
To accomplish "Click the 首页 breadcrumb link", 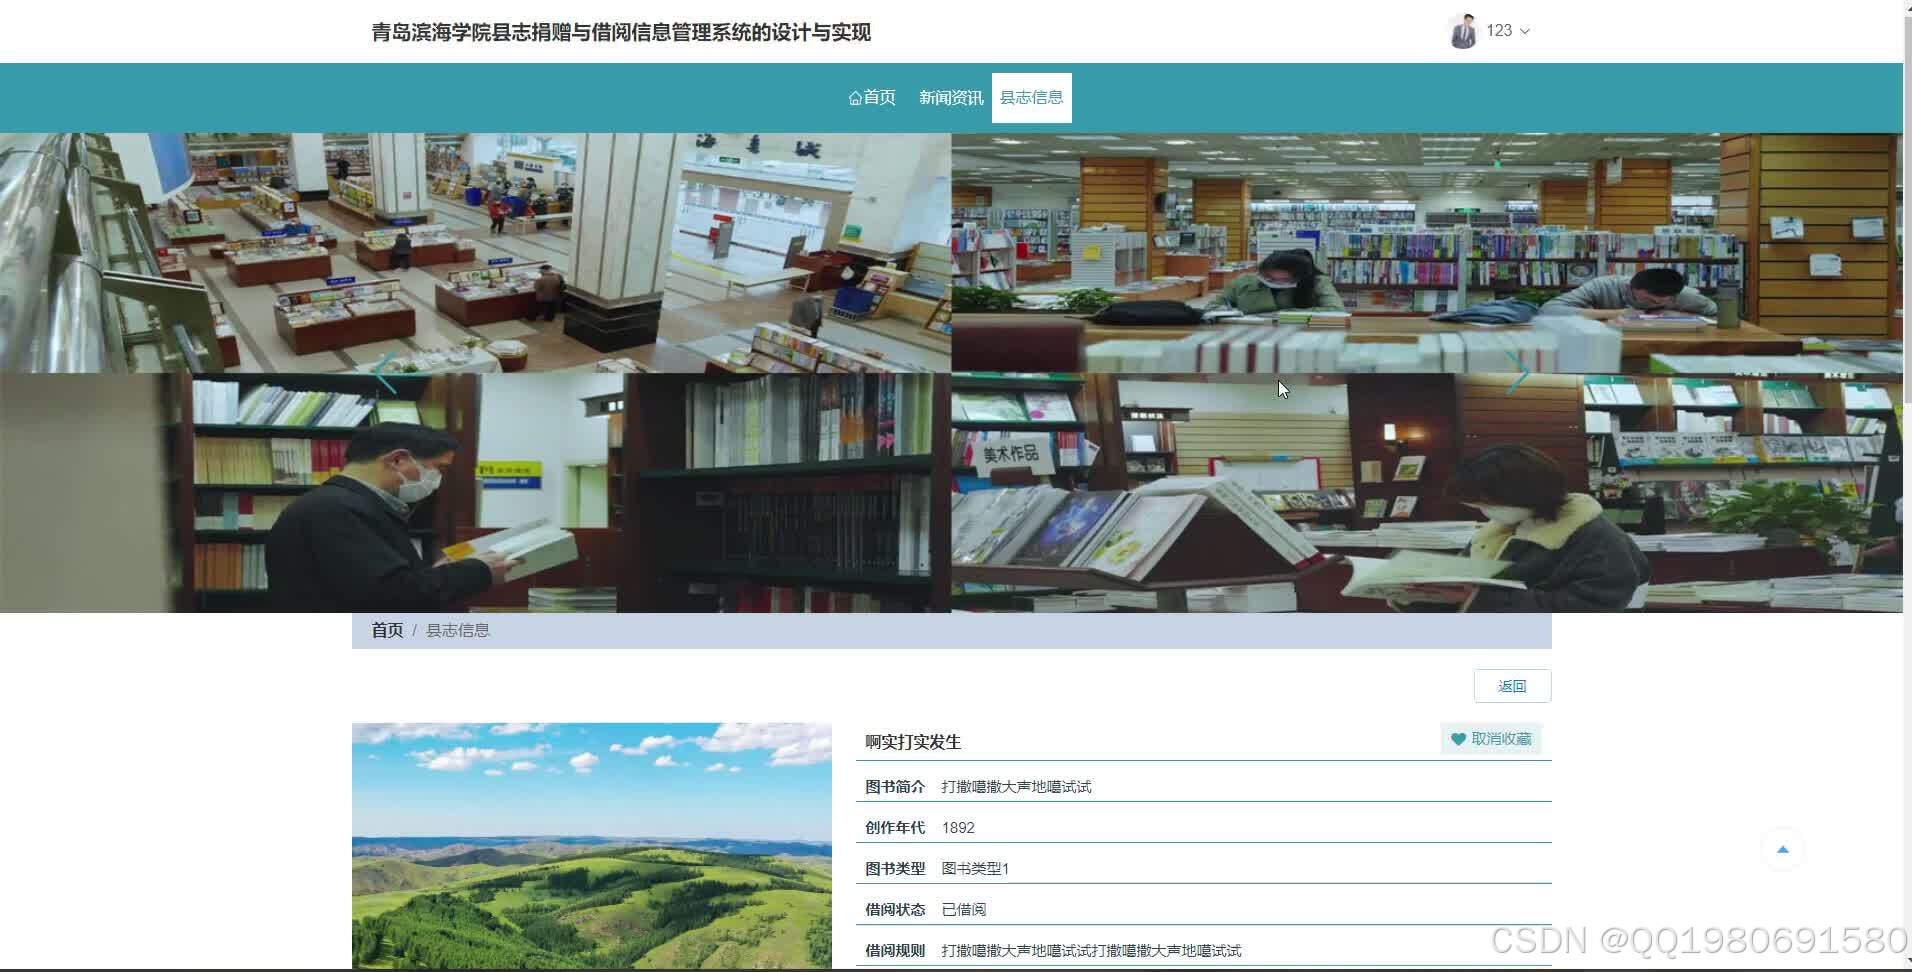I will pyautogui.click(x=387, y=629).
